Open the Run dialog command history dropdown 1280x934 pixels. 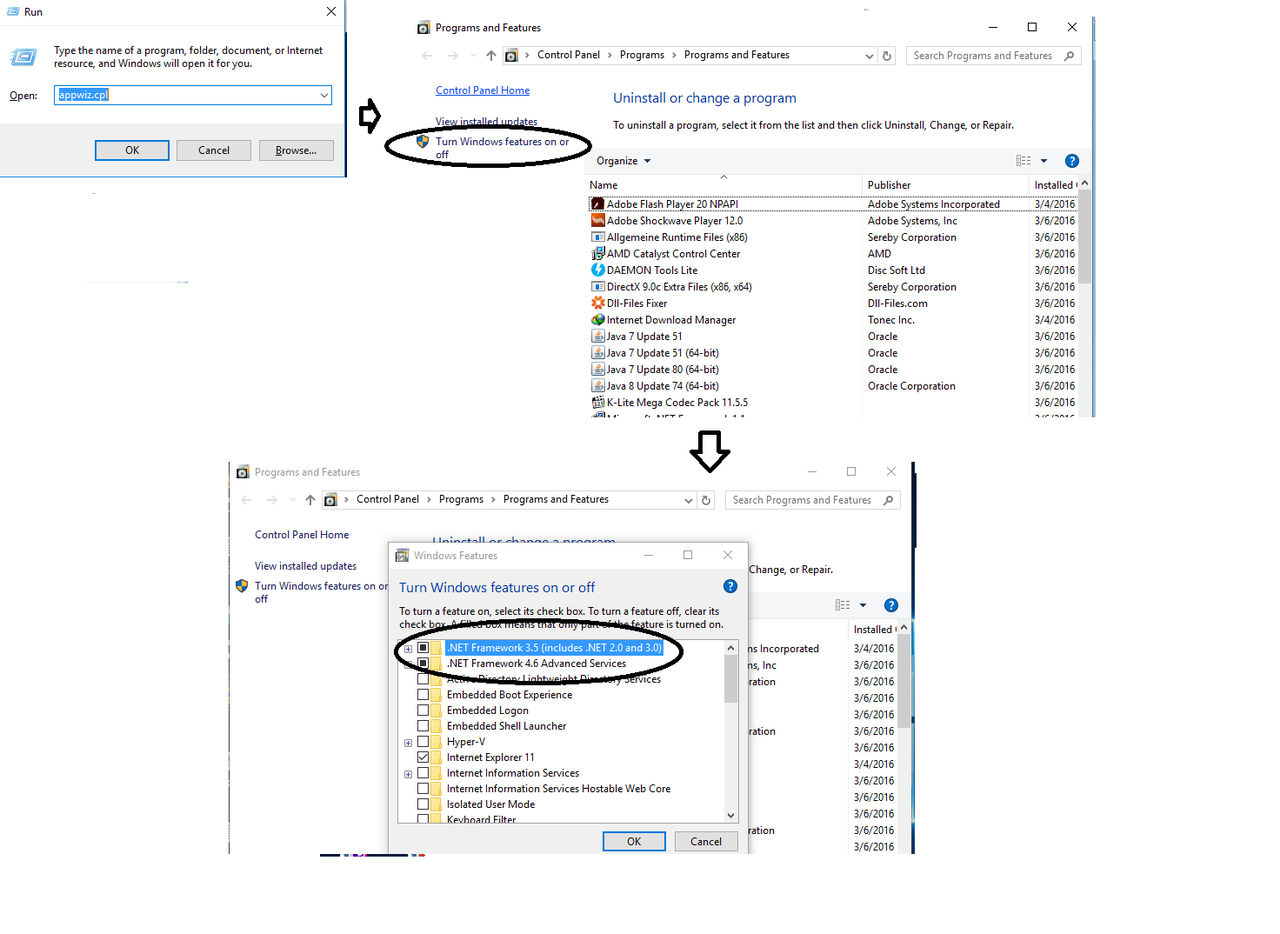[324, 95]
